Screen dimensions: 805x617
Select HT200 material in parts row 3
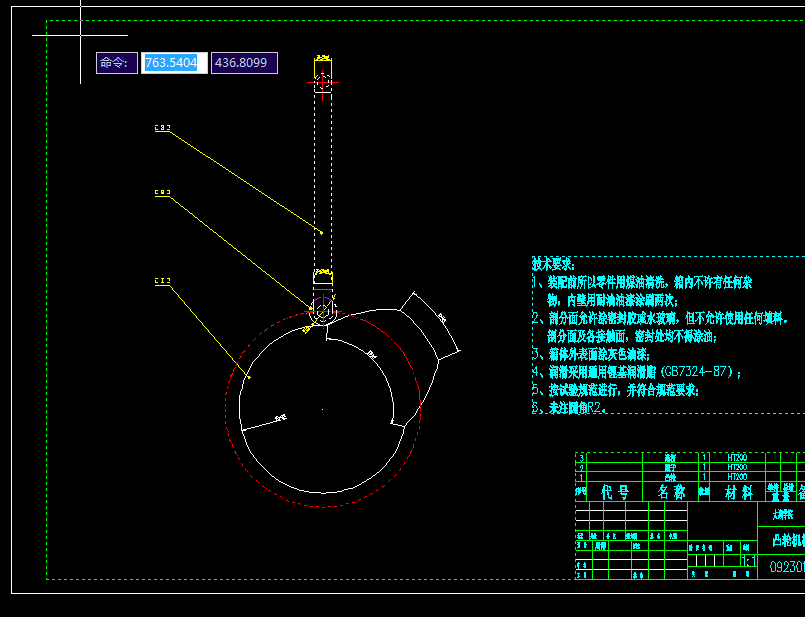tap(737, 457)
